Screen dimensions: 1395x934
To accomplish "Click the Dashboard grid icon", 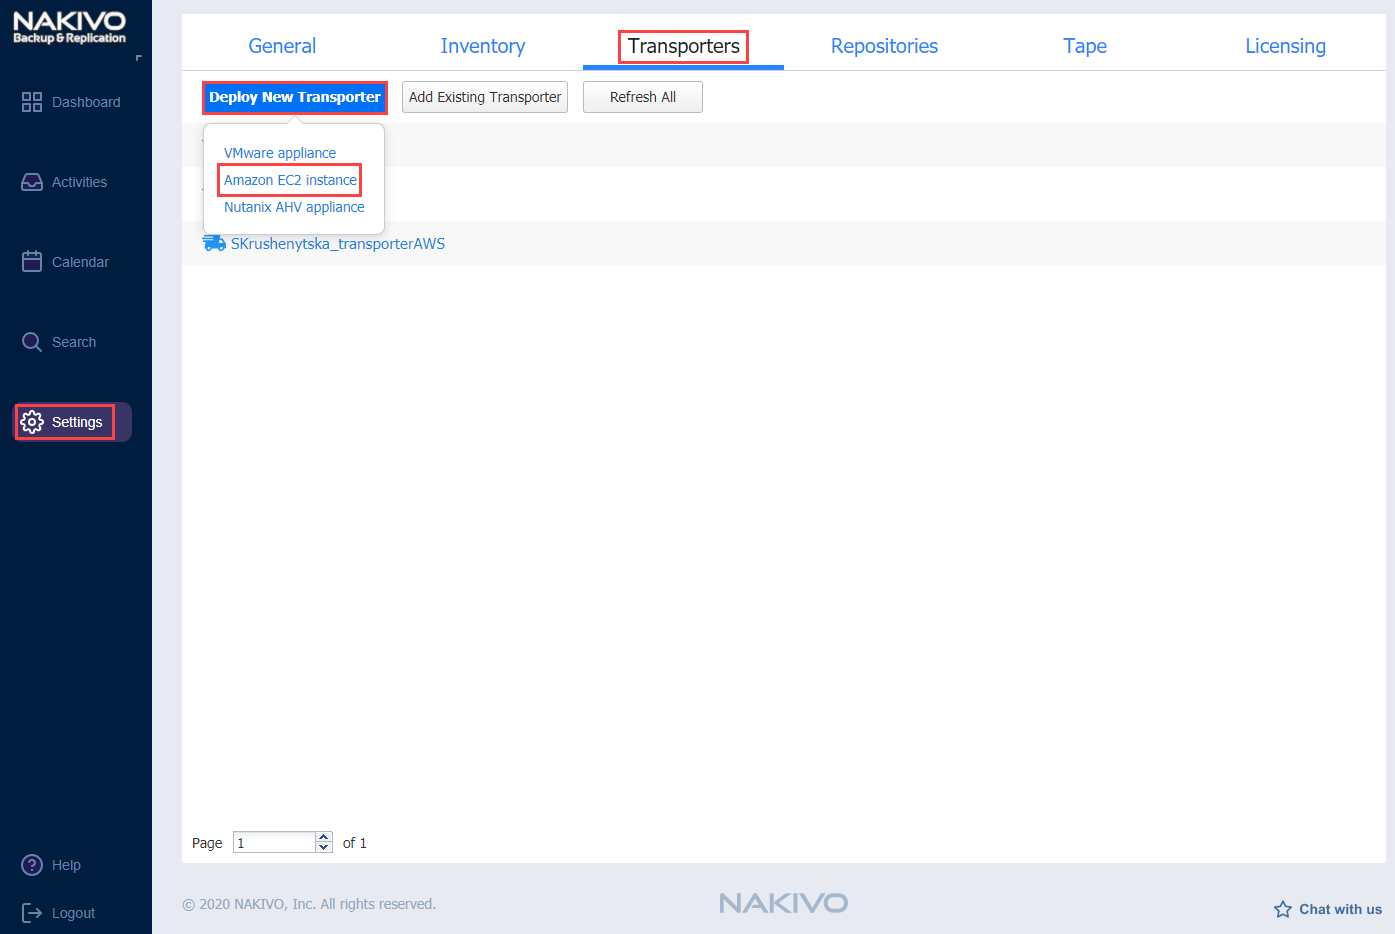I will [x=32, y=102].
